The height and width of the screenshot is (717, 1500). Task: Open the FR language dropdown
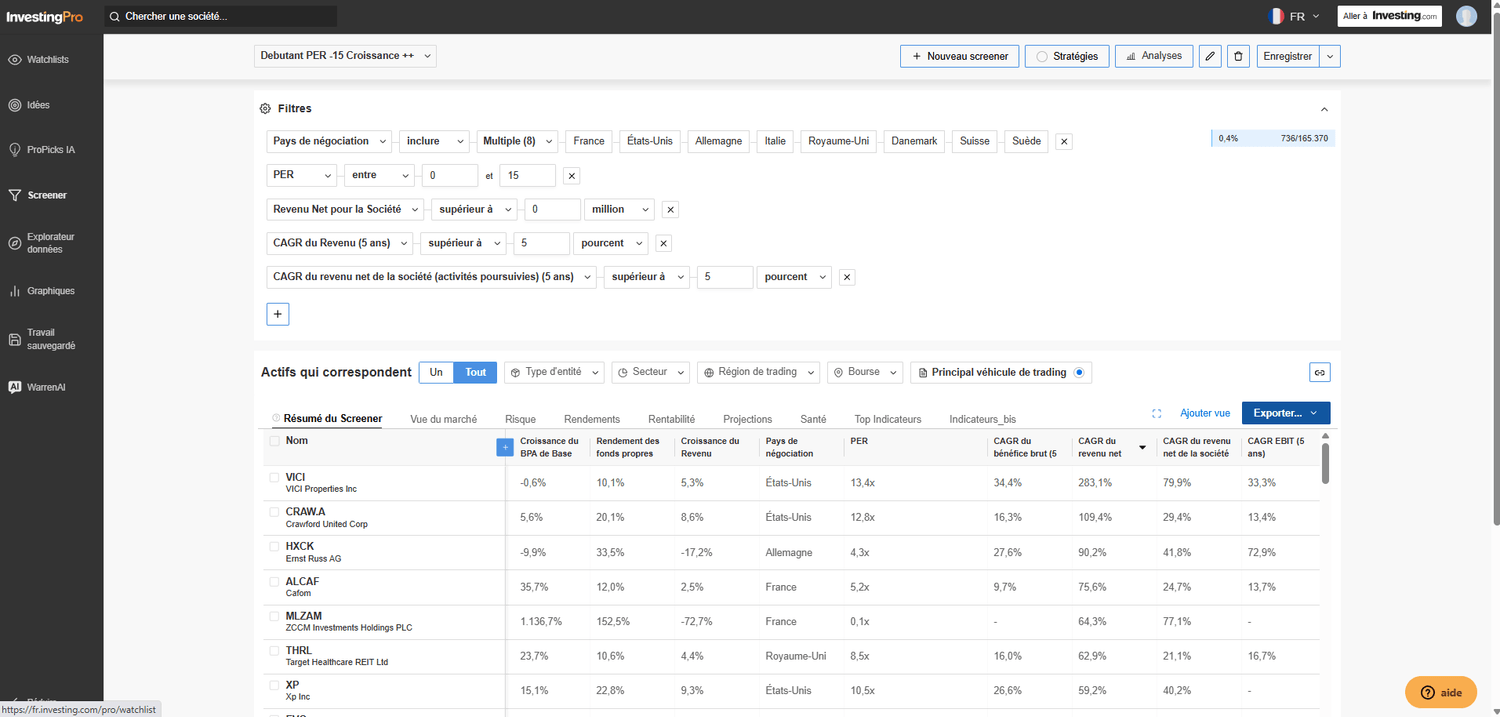pos(1295,16)
